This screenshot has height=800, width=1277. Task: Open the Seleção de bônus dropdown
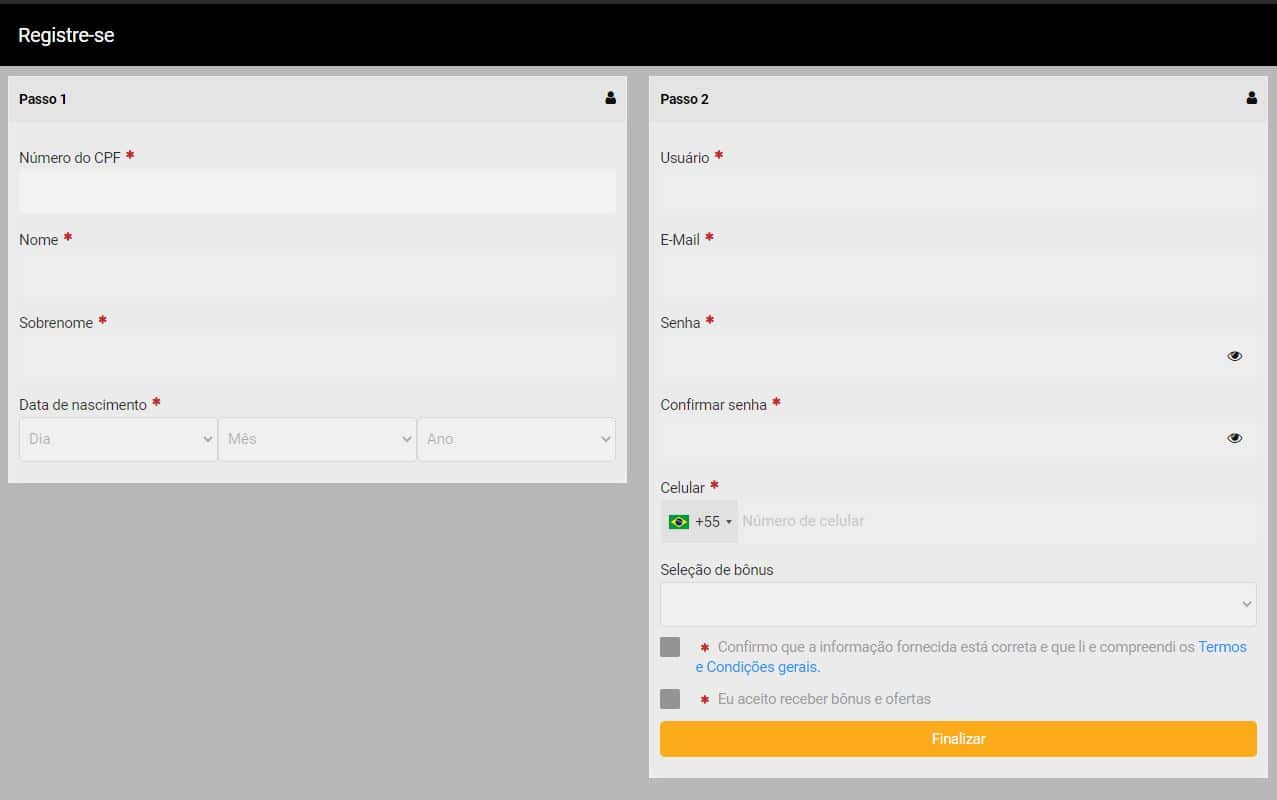958,604
